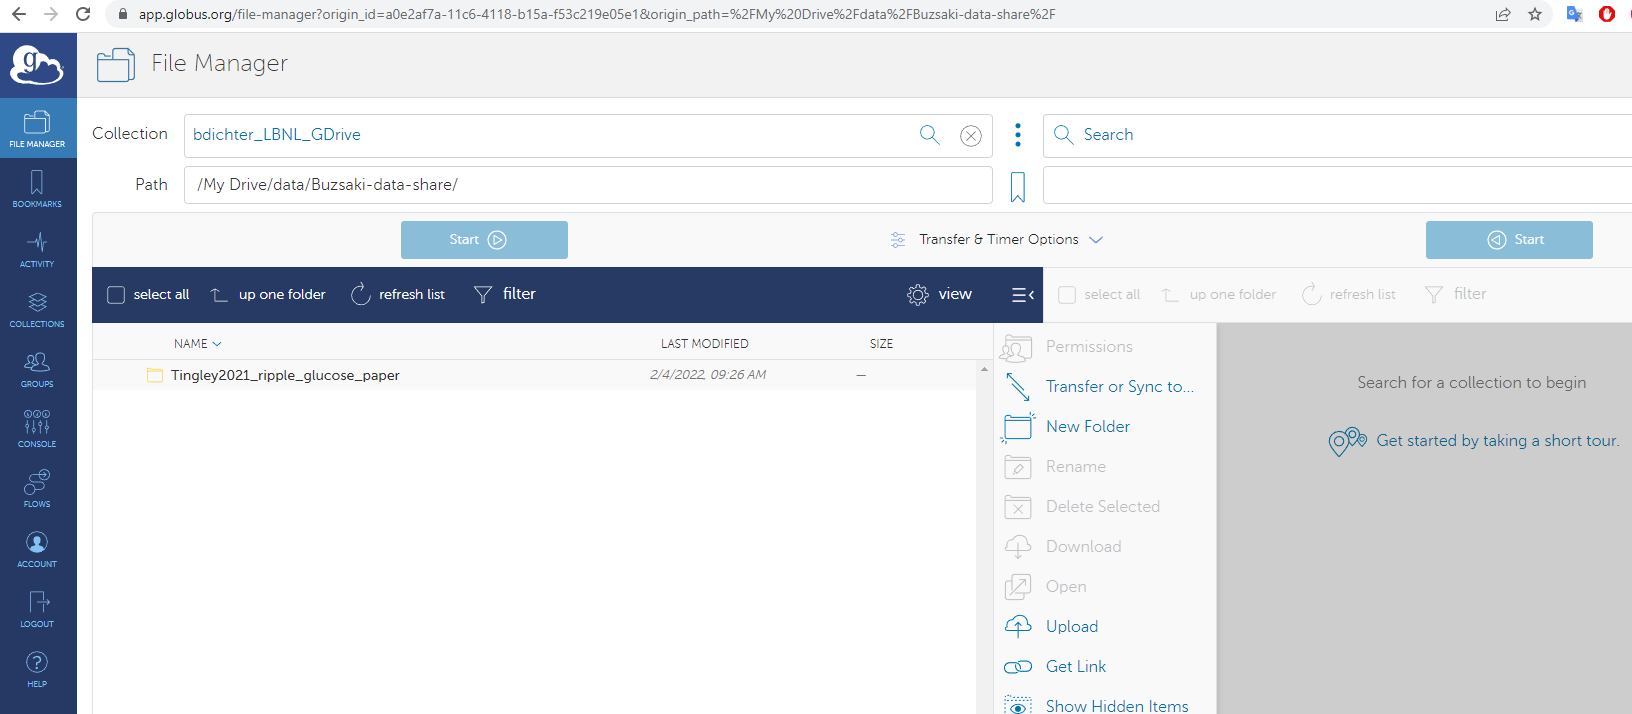
Task: Click Logout in the sidebar
Action: coord(38,608)
